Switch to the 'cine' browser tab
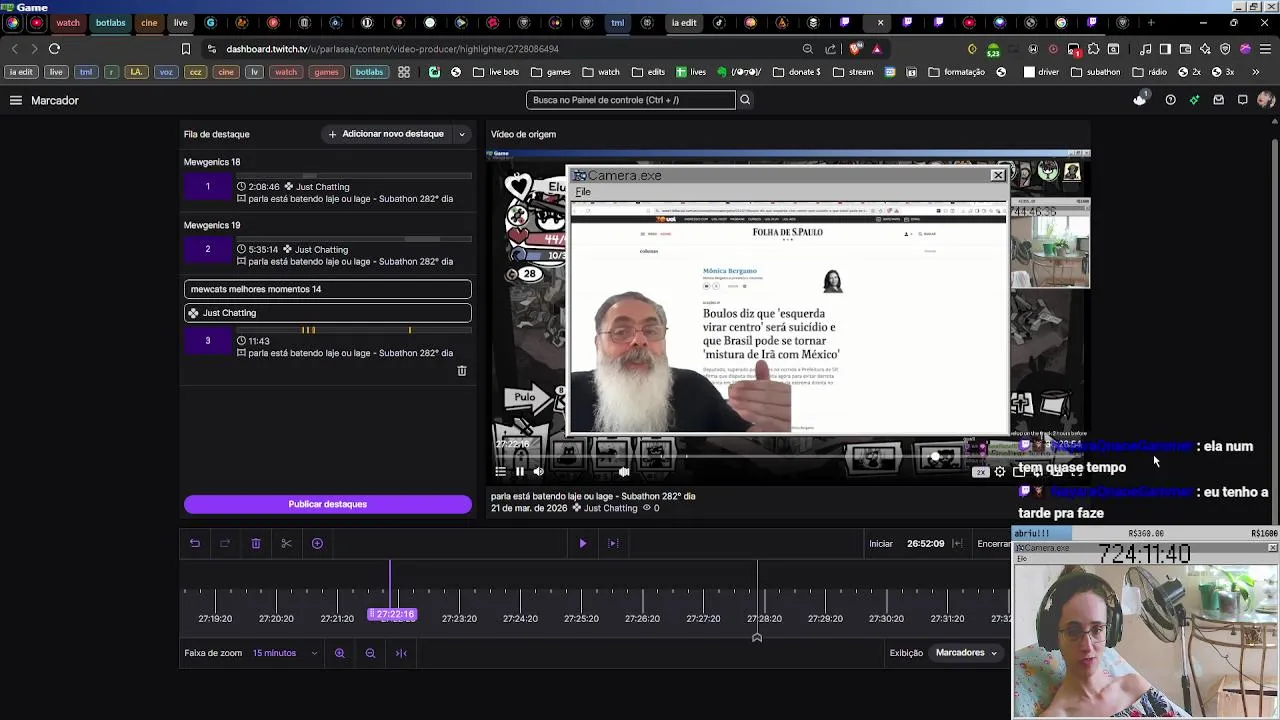1280x720 pixels. tap(149, 23)
